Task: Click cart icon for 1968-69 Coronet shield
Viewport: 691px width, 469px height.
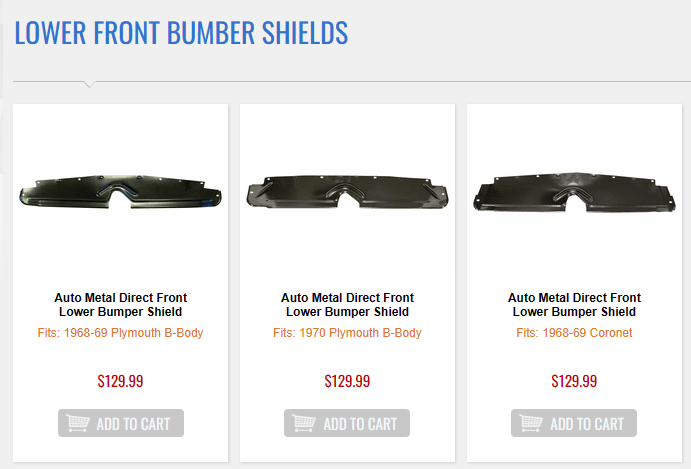Action: [531, 424]
